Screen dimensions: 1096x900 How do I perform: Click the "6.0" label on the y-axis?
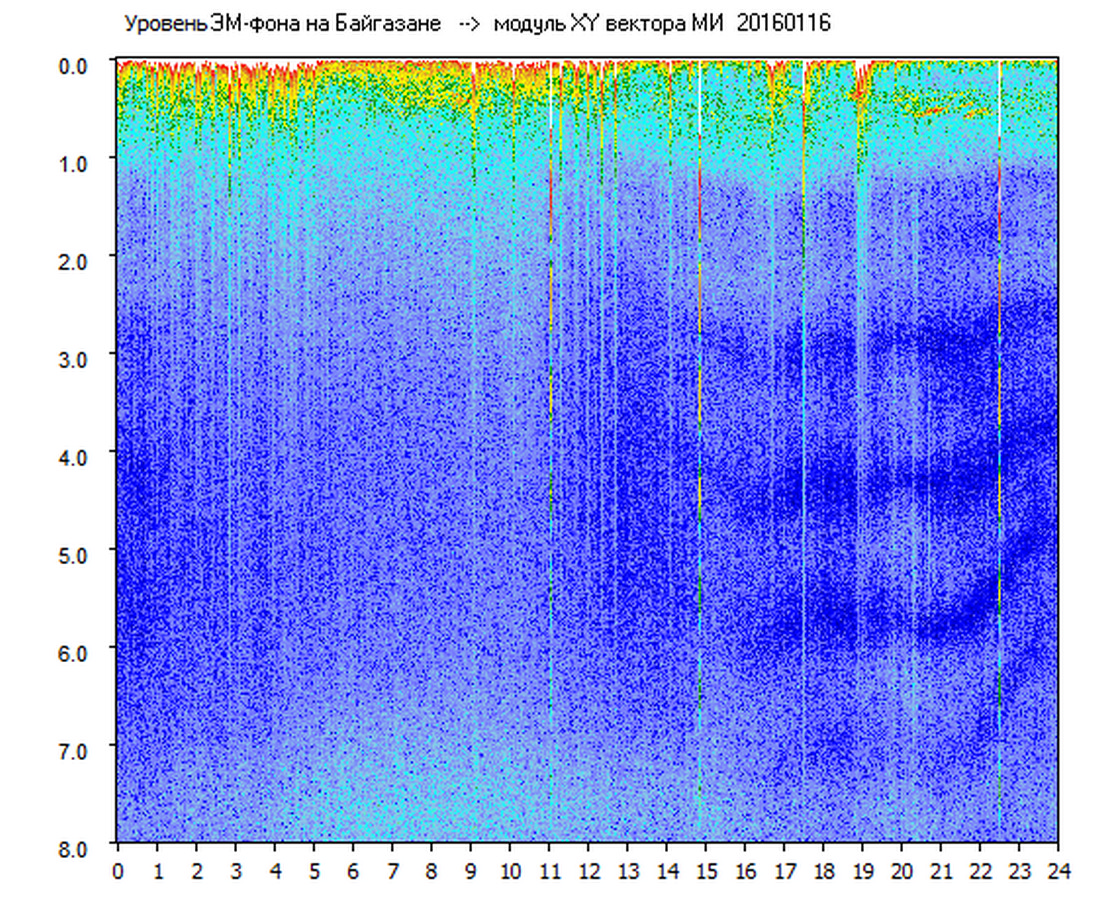tap(75, 651)
